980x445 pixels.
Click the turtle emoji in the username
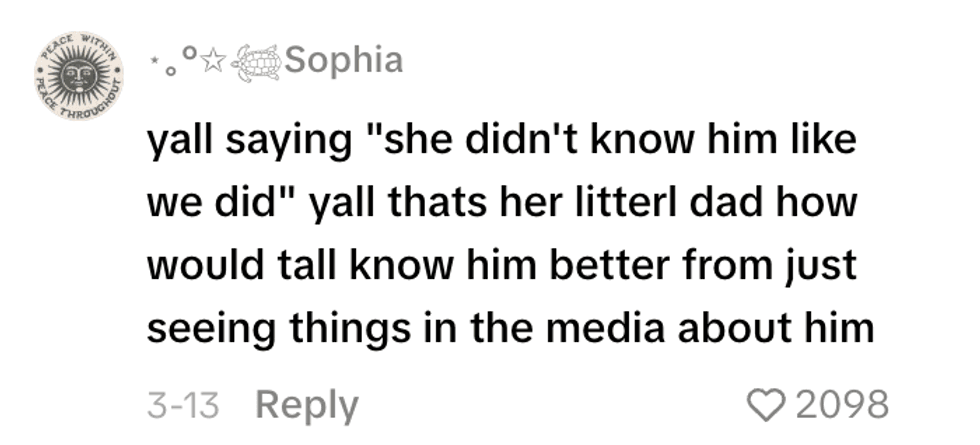pos(257,62)
